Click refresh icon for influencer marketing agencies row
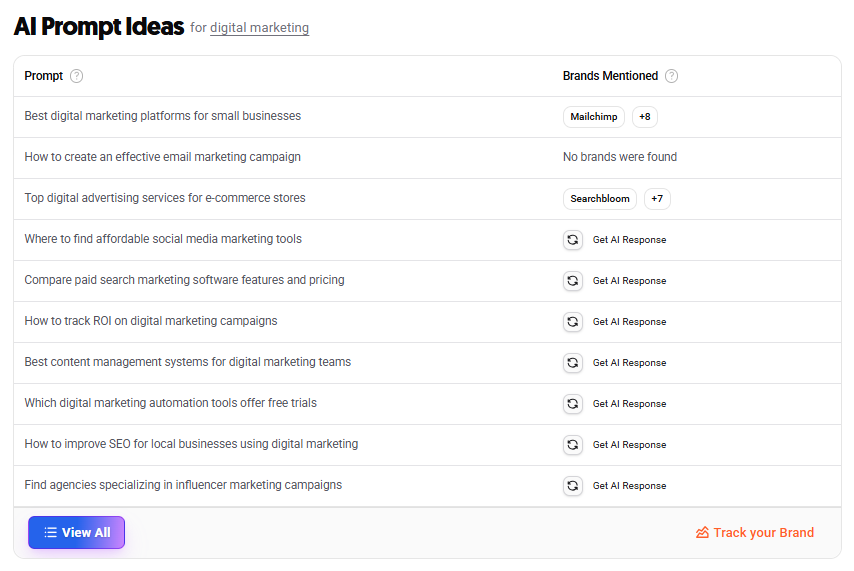854x571 pixels. pyautogui.click(x=572, y=486)
